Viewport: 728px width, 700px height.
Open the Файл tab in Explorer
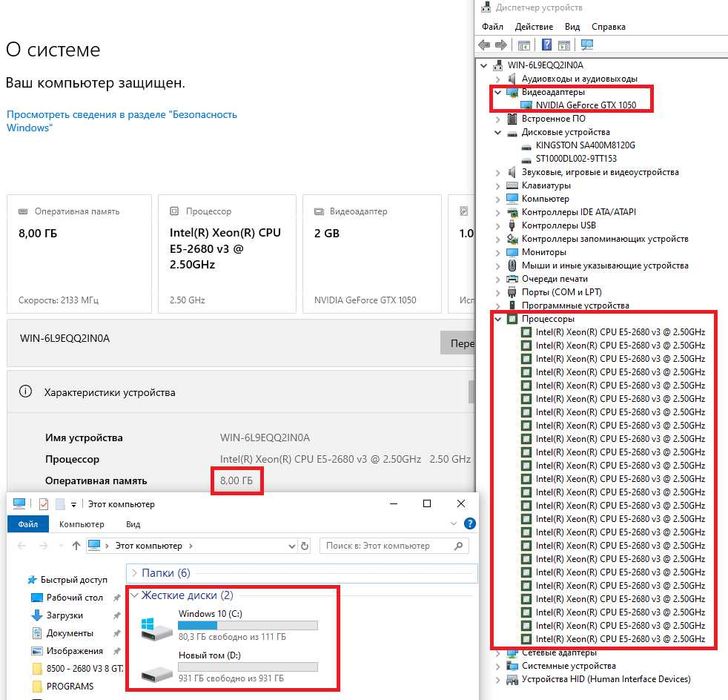28,524
